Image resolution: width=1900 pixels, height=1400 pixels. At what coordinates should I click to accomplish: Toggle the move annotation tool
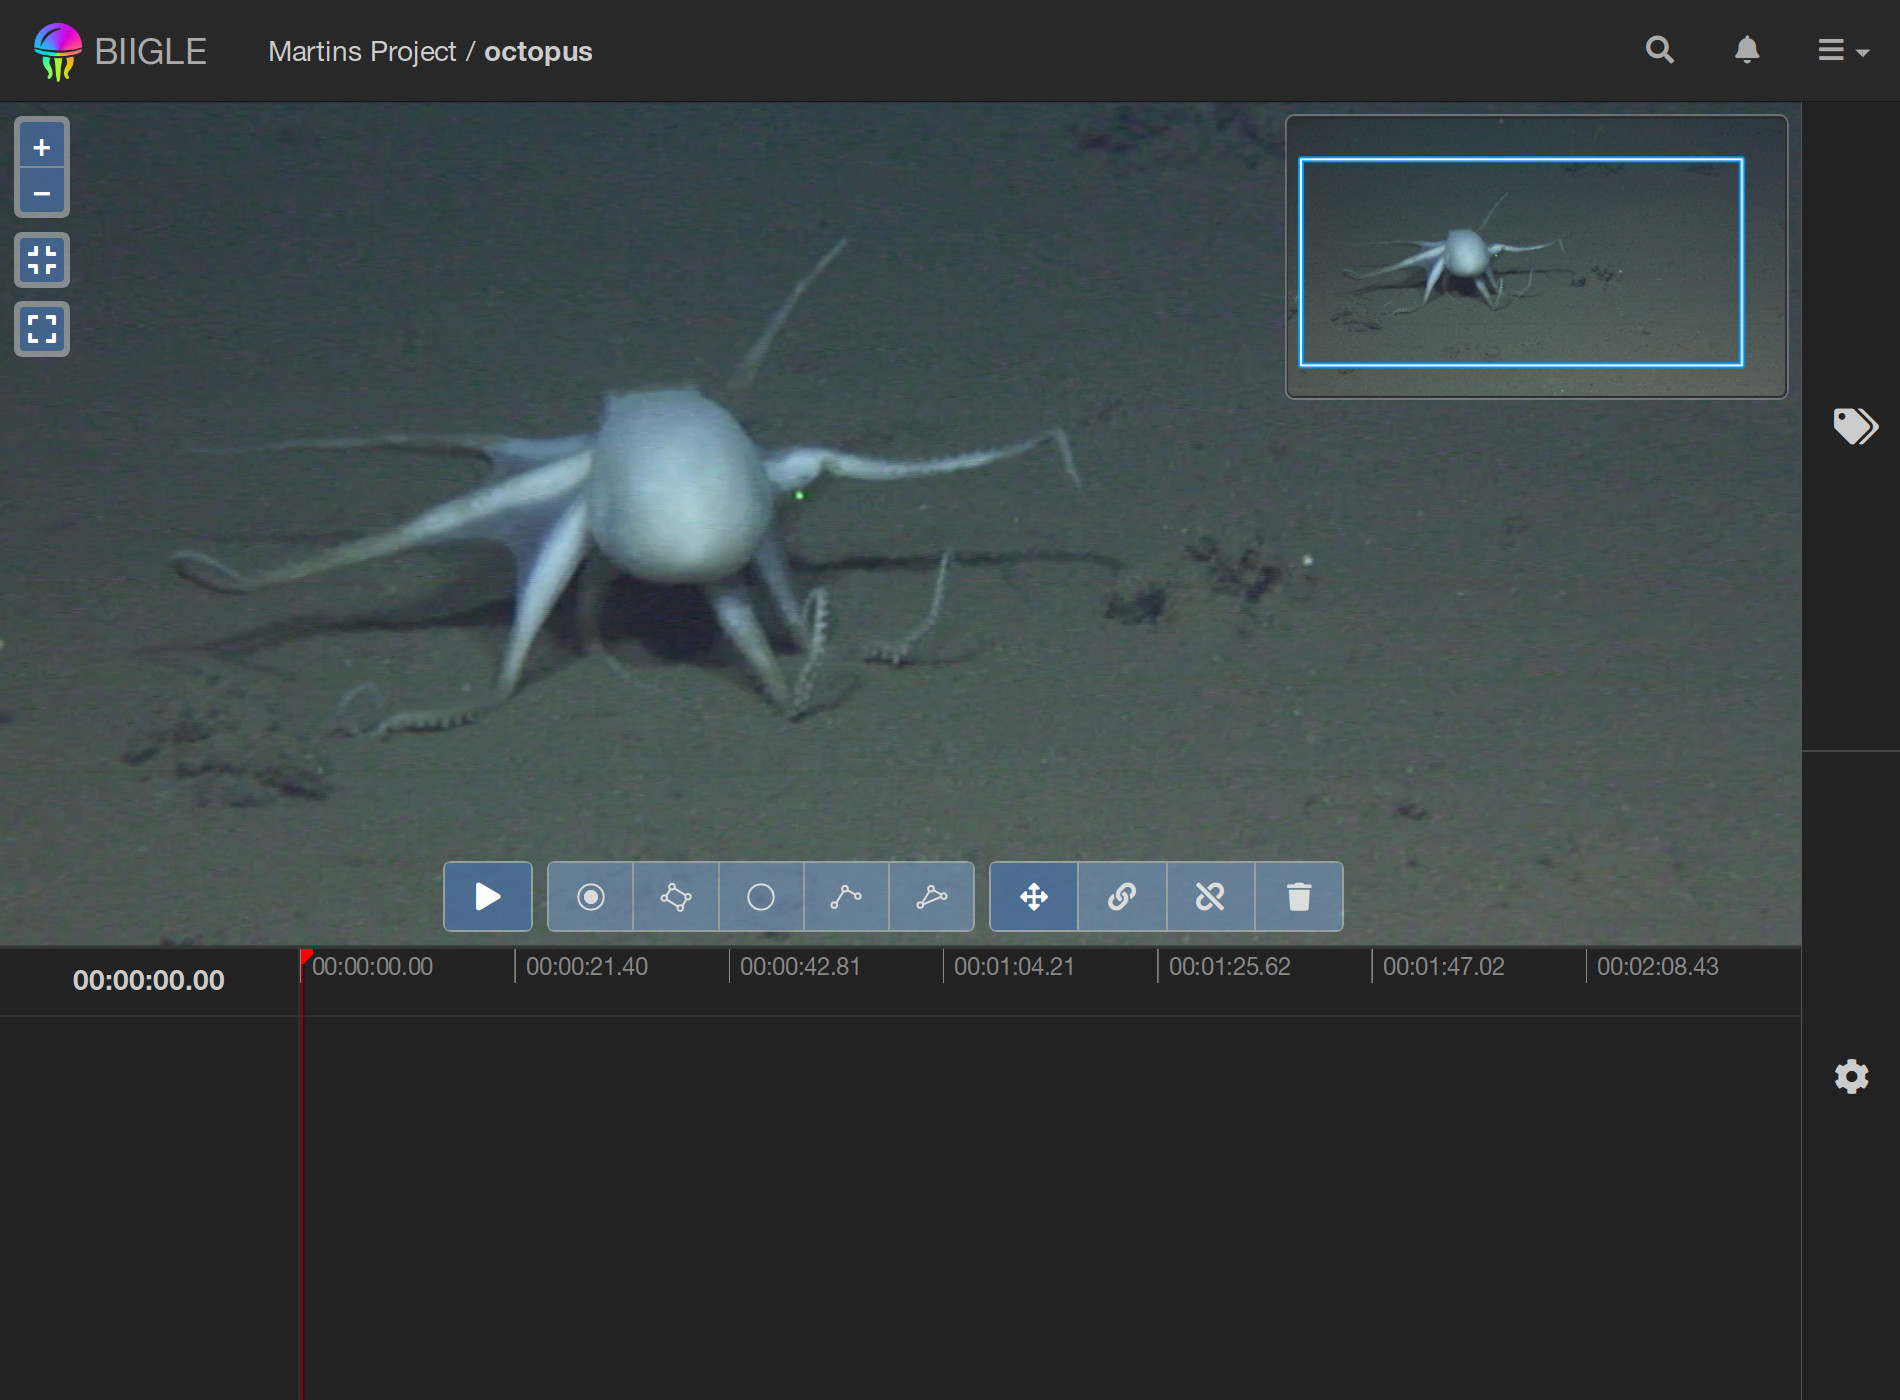click(1033, 896)
